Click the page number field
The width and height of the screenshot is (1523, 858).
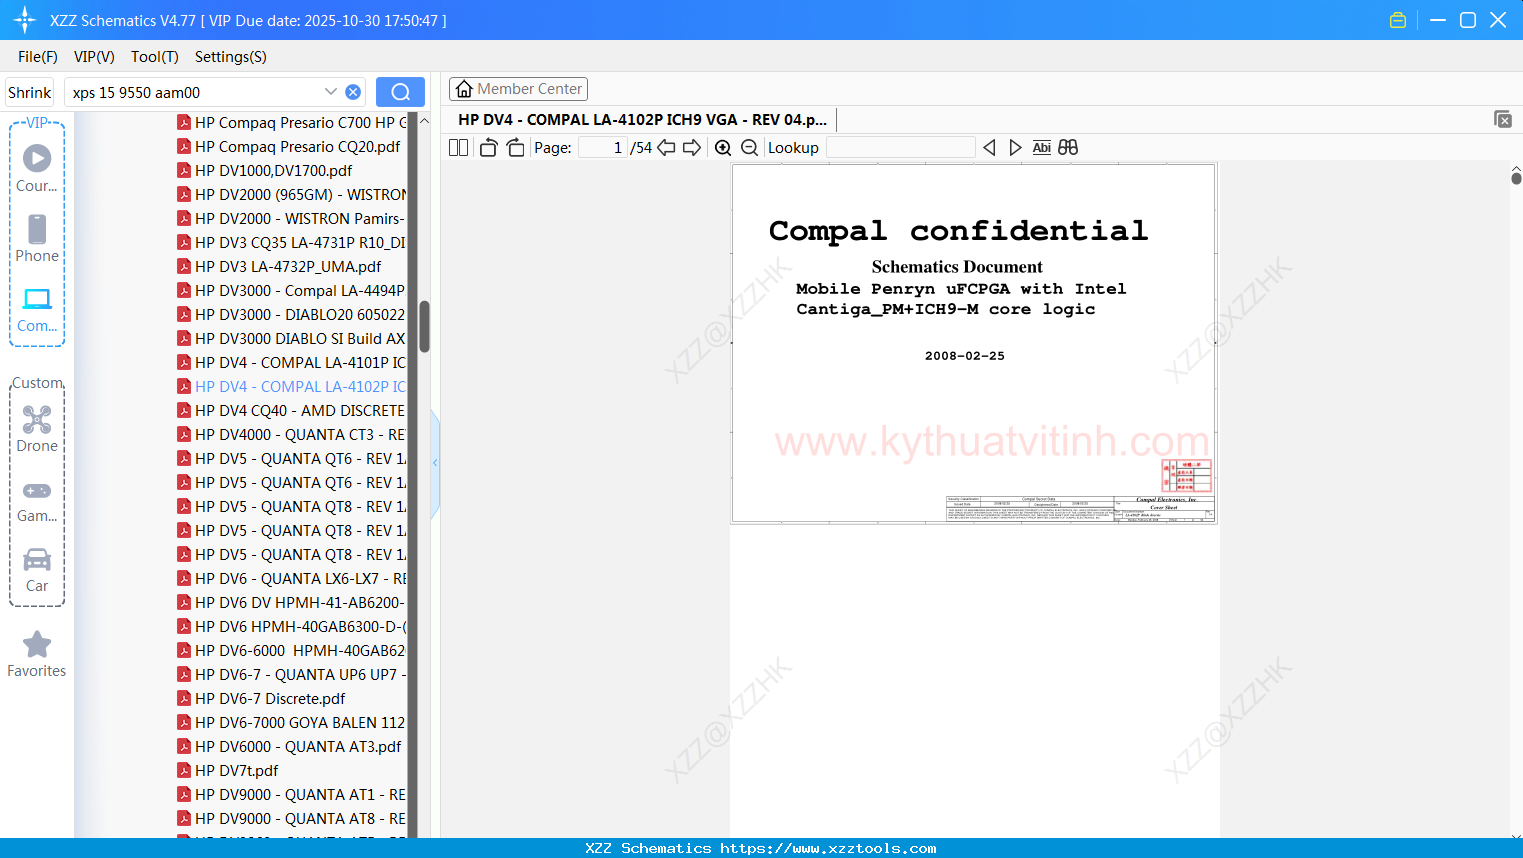tap(603, 147)
